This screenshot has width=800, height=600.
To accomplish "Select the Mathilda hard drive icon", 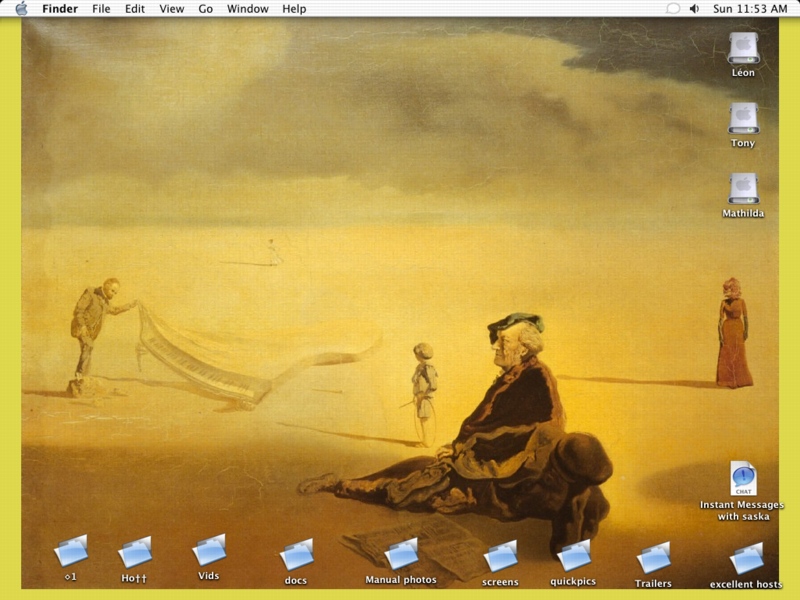I will [743, 188].
